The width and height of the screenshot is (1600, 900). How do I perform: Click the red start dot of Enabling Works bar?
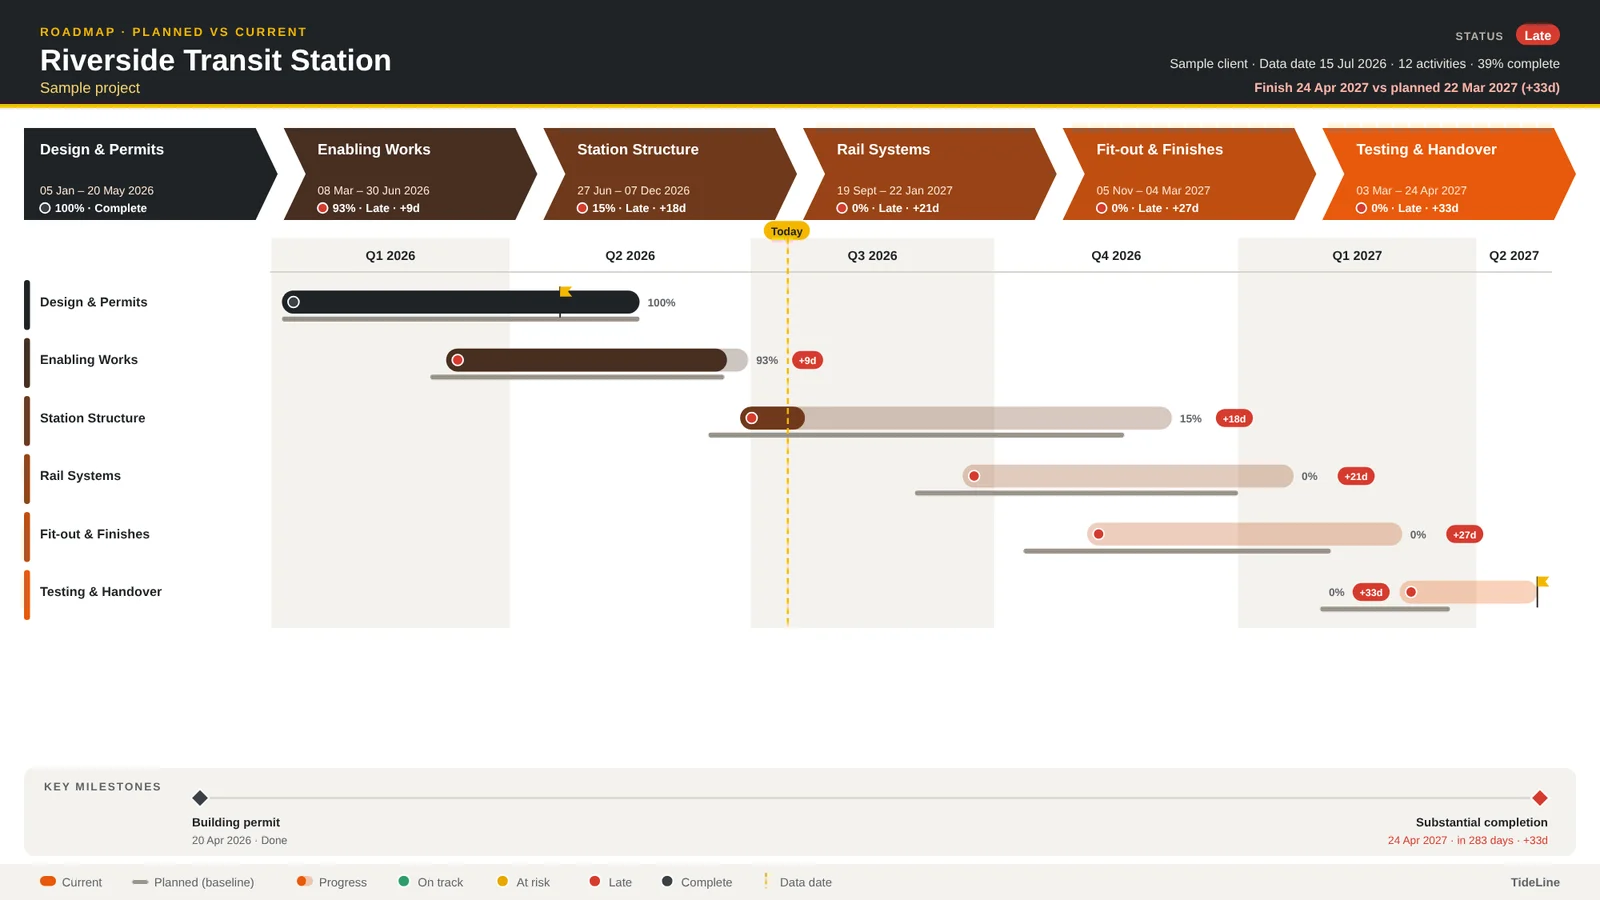tap(457, 360)
